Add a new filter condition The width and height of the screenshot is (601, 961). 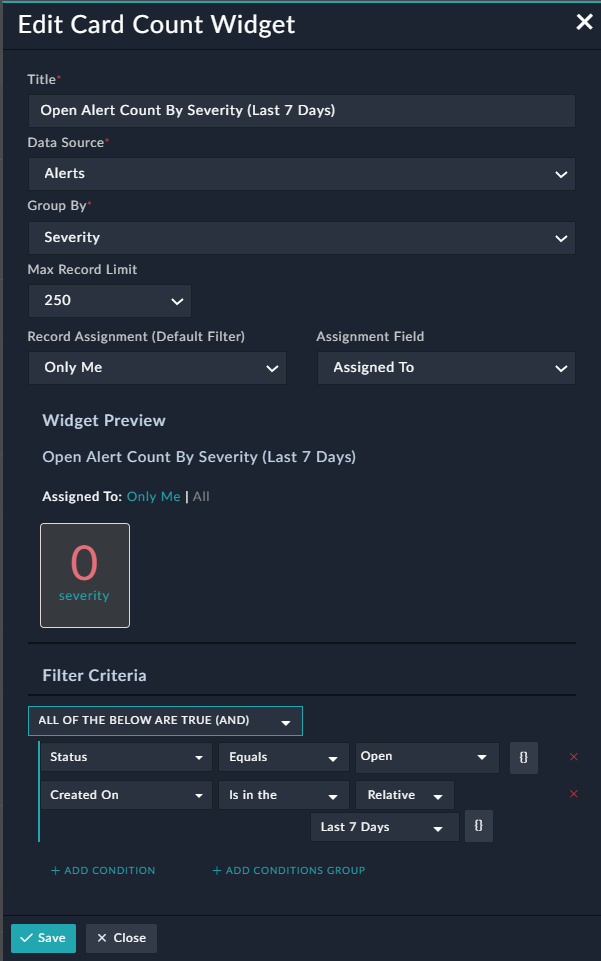tap(102, 870)
